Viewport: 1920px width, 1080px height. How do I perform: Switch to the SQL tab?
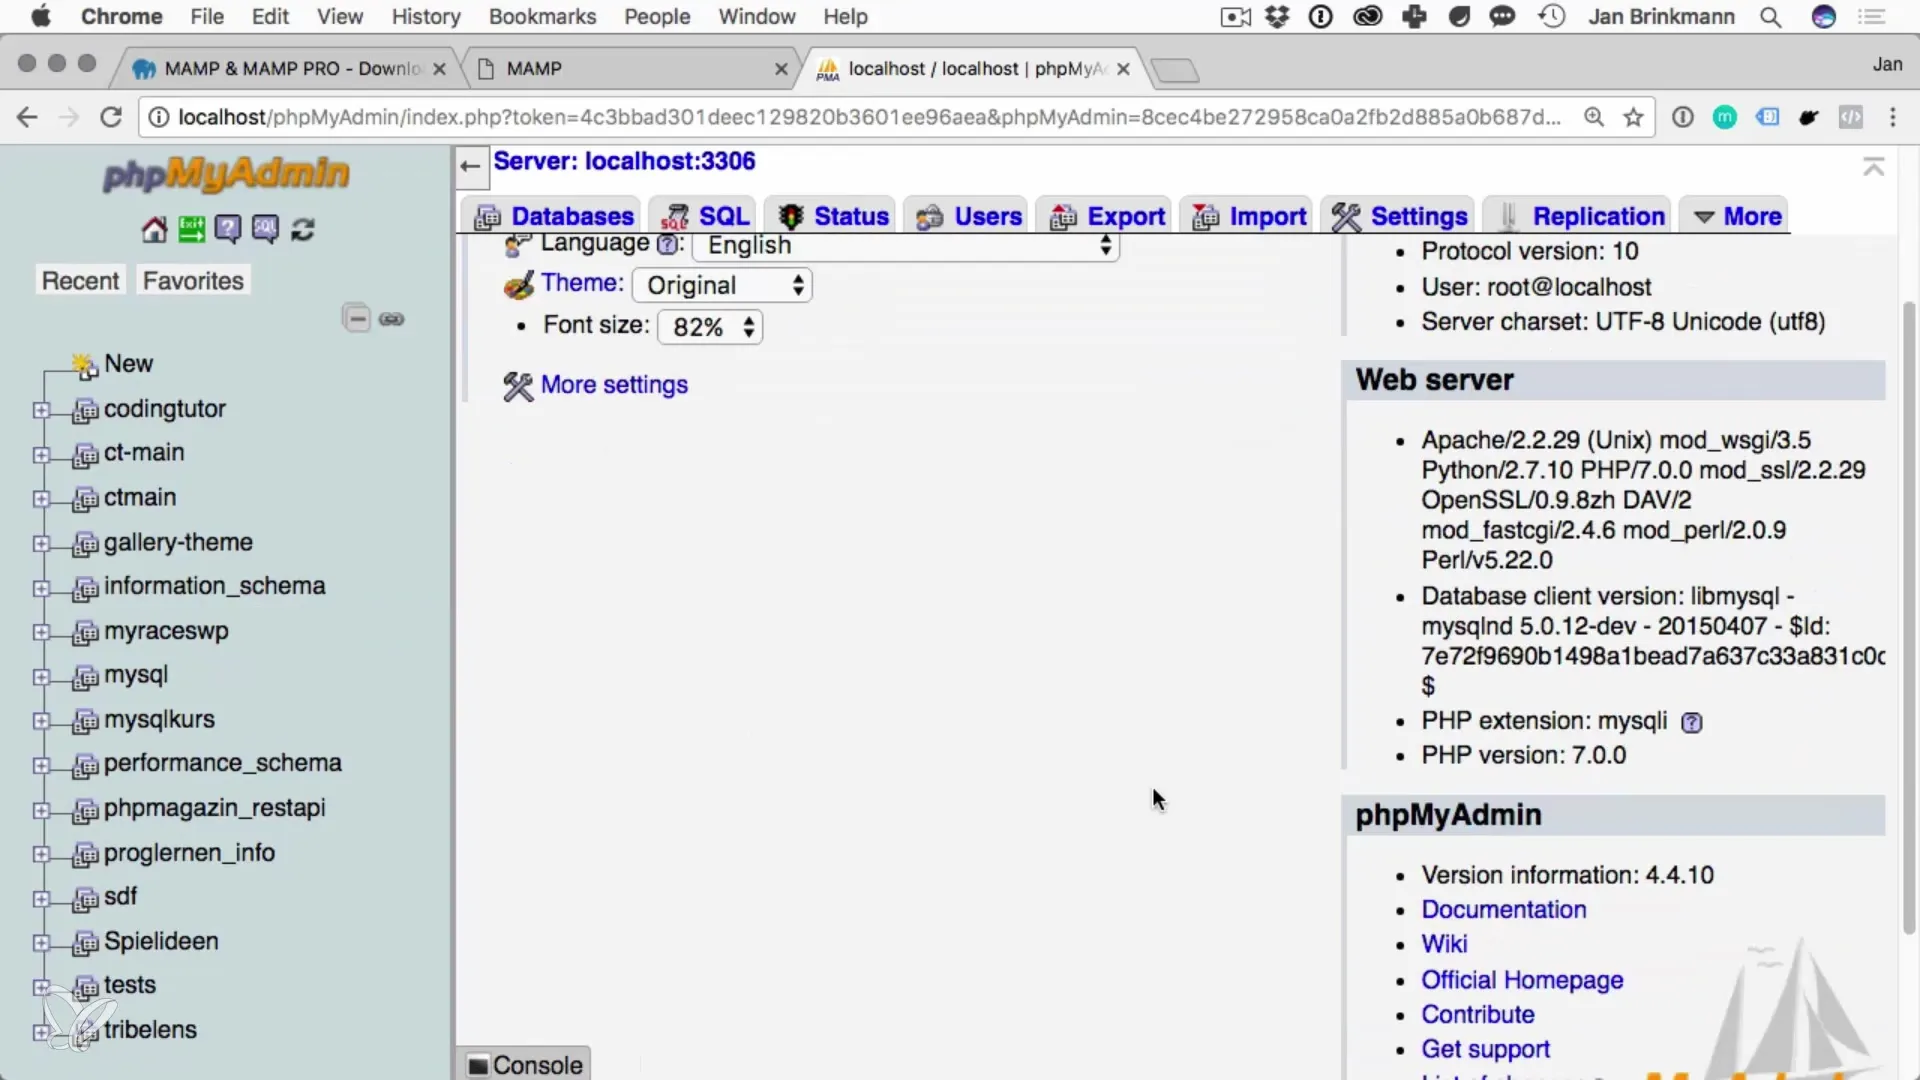[705, 216]
